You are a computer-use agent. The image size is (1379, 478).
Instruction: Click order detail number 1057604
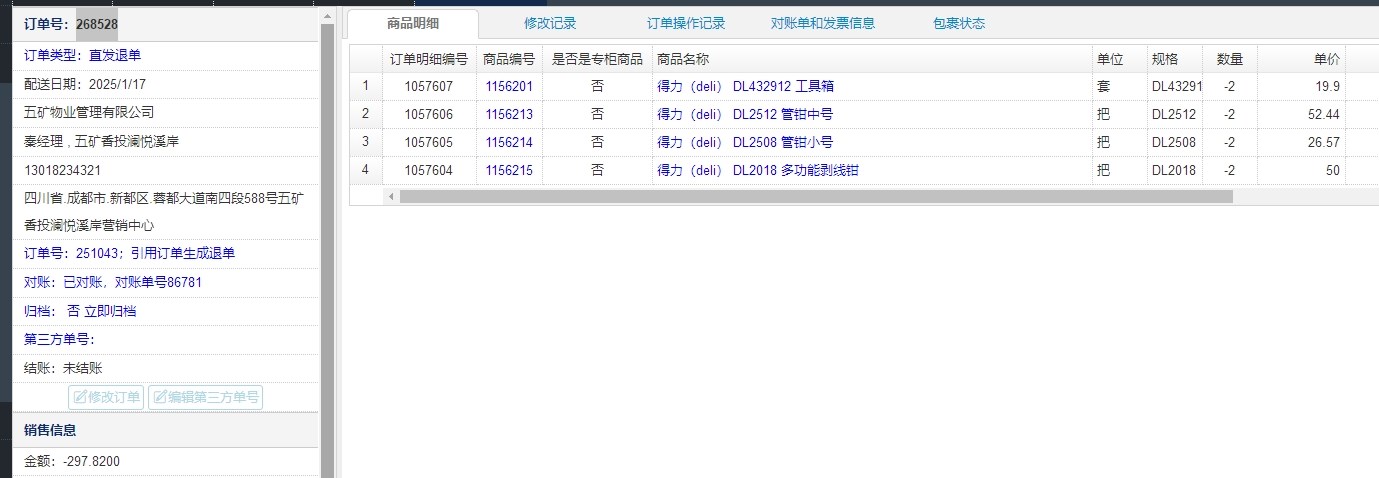(x=429, y=171)
